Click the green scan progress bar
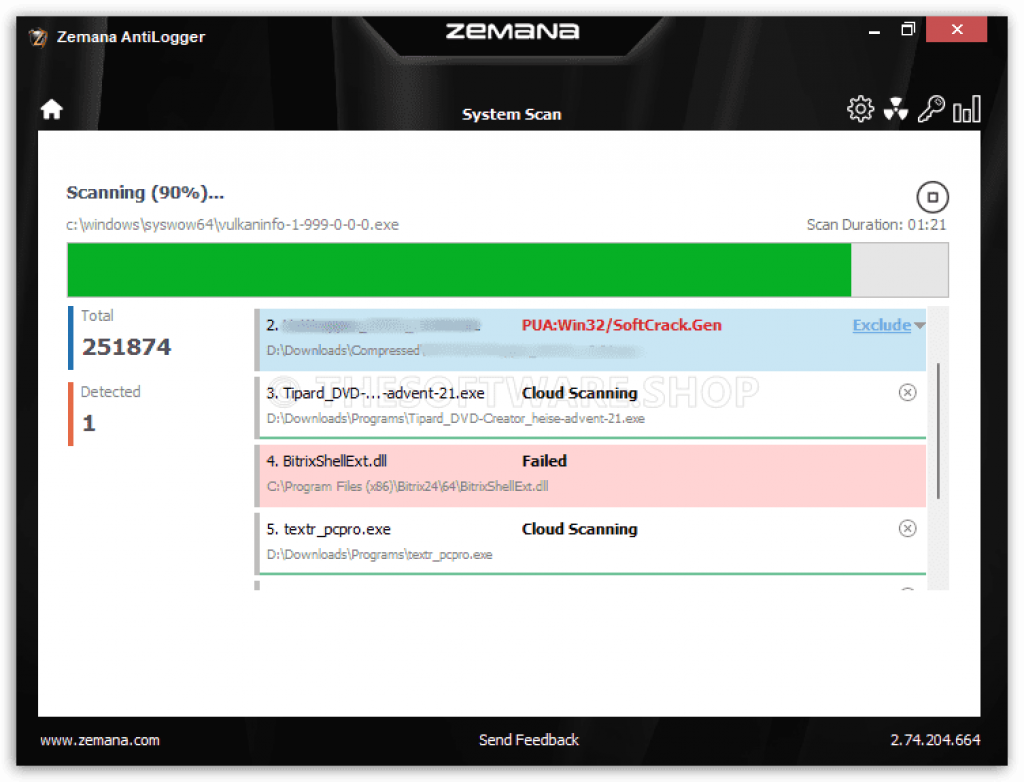This screenshot has width=1024, height=782. (507, 270)
